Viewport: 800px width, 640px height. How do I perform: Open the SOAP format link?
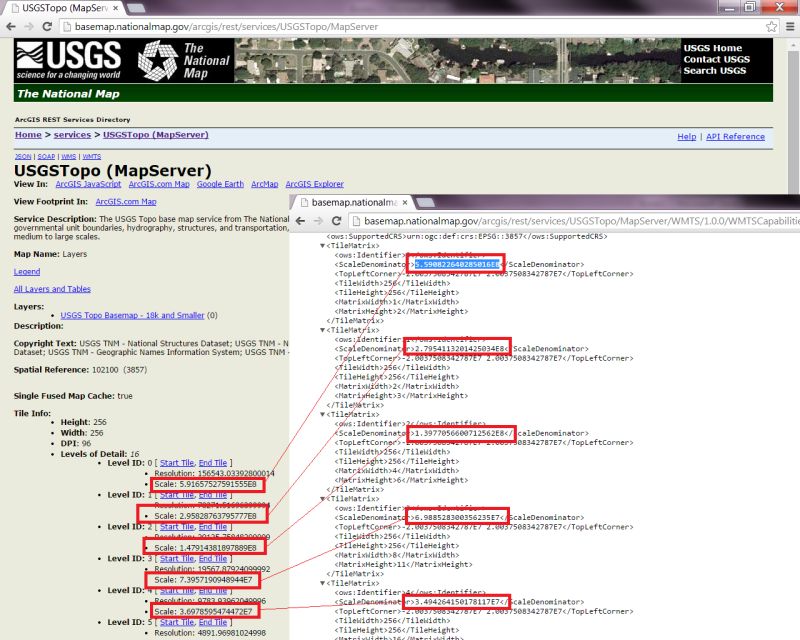point(46,156)
